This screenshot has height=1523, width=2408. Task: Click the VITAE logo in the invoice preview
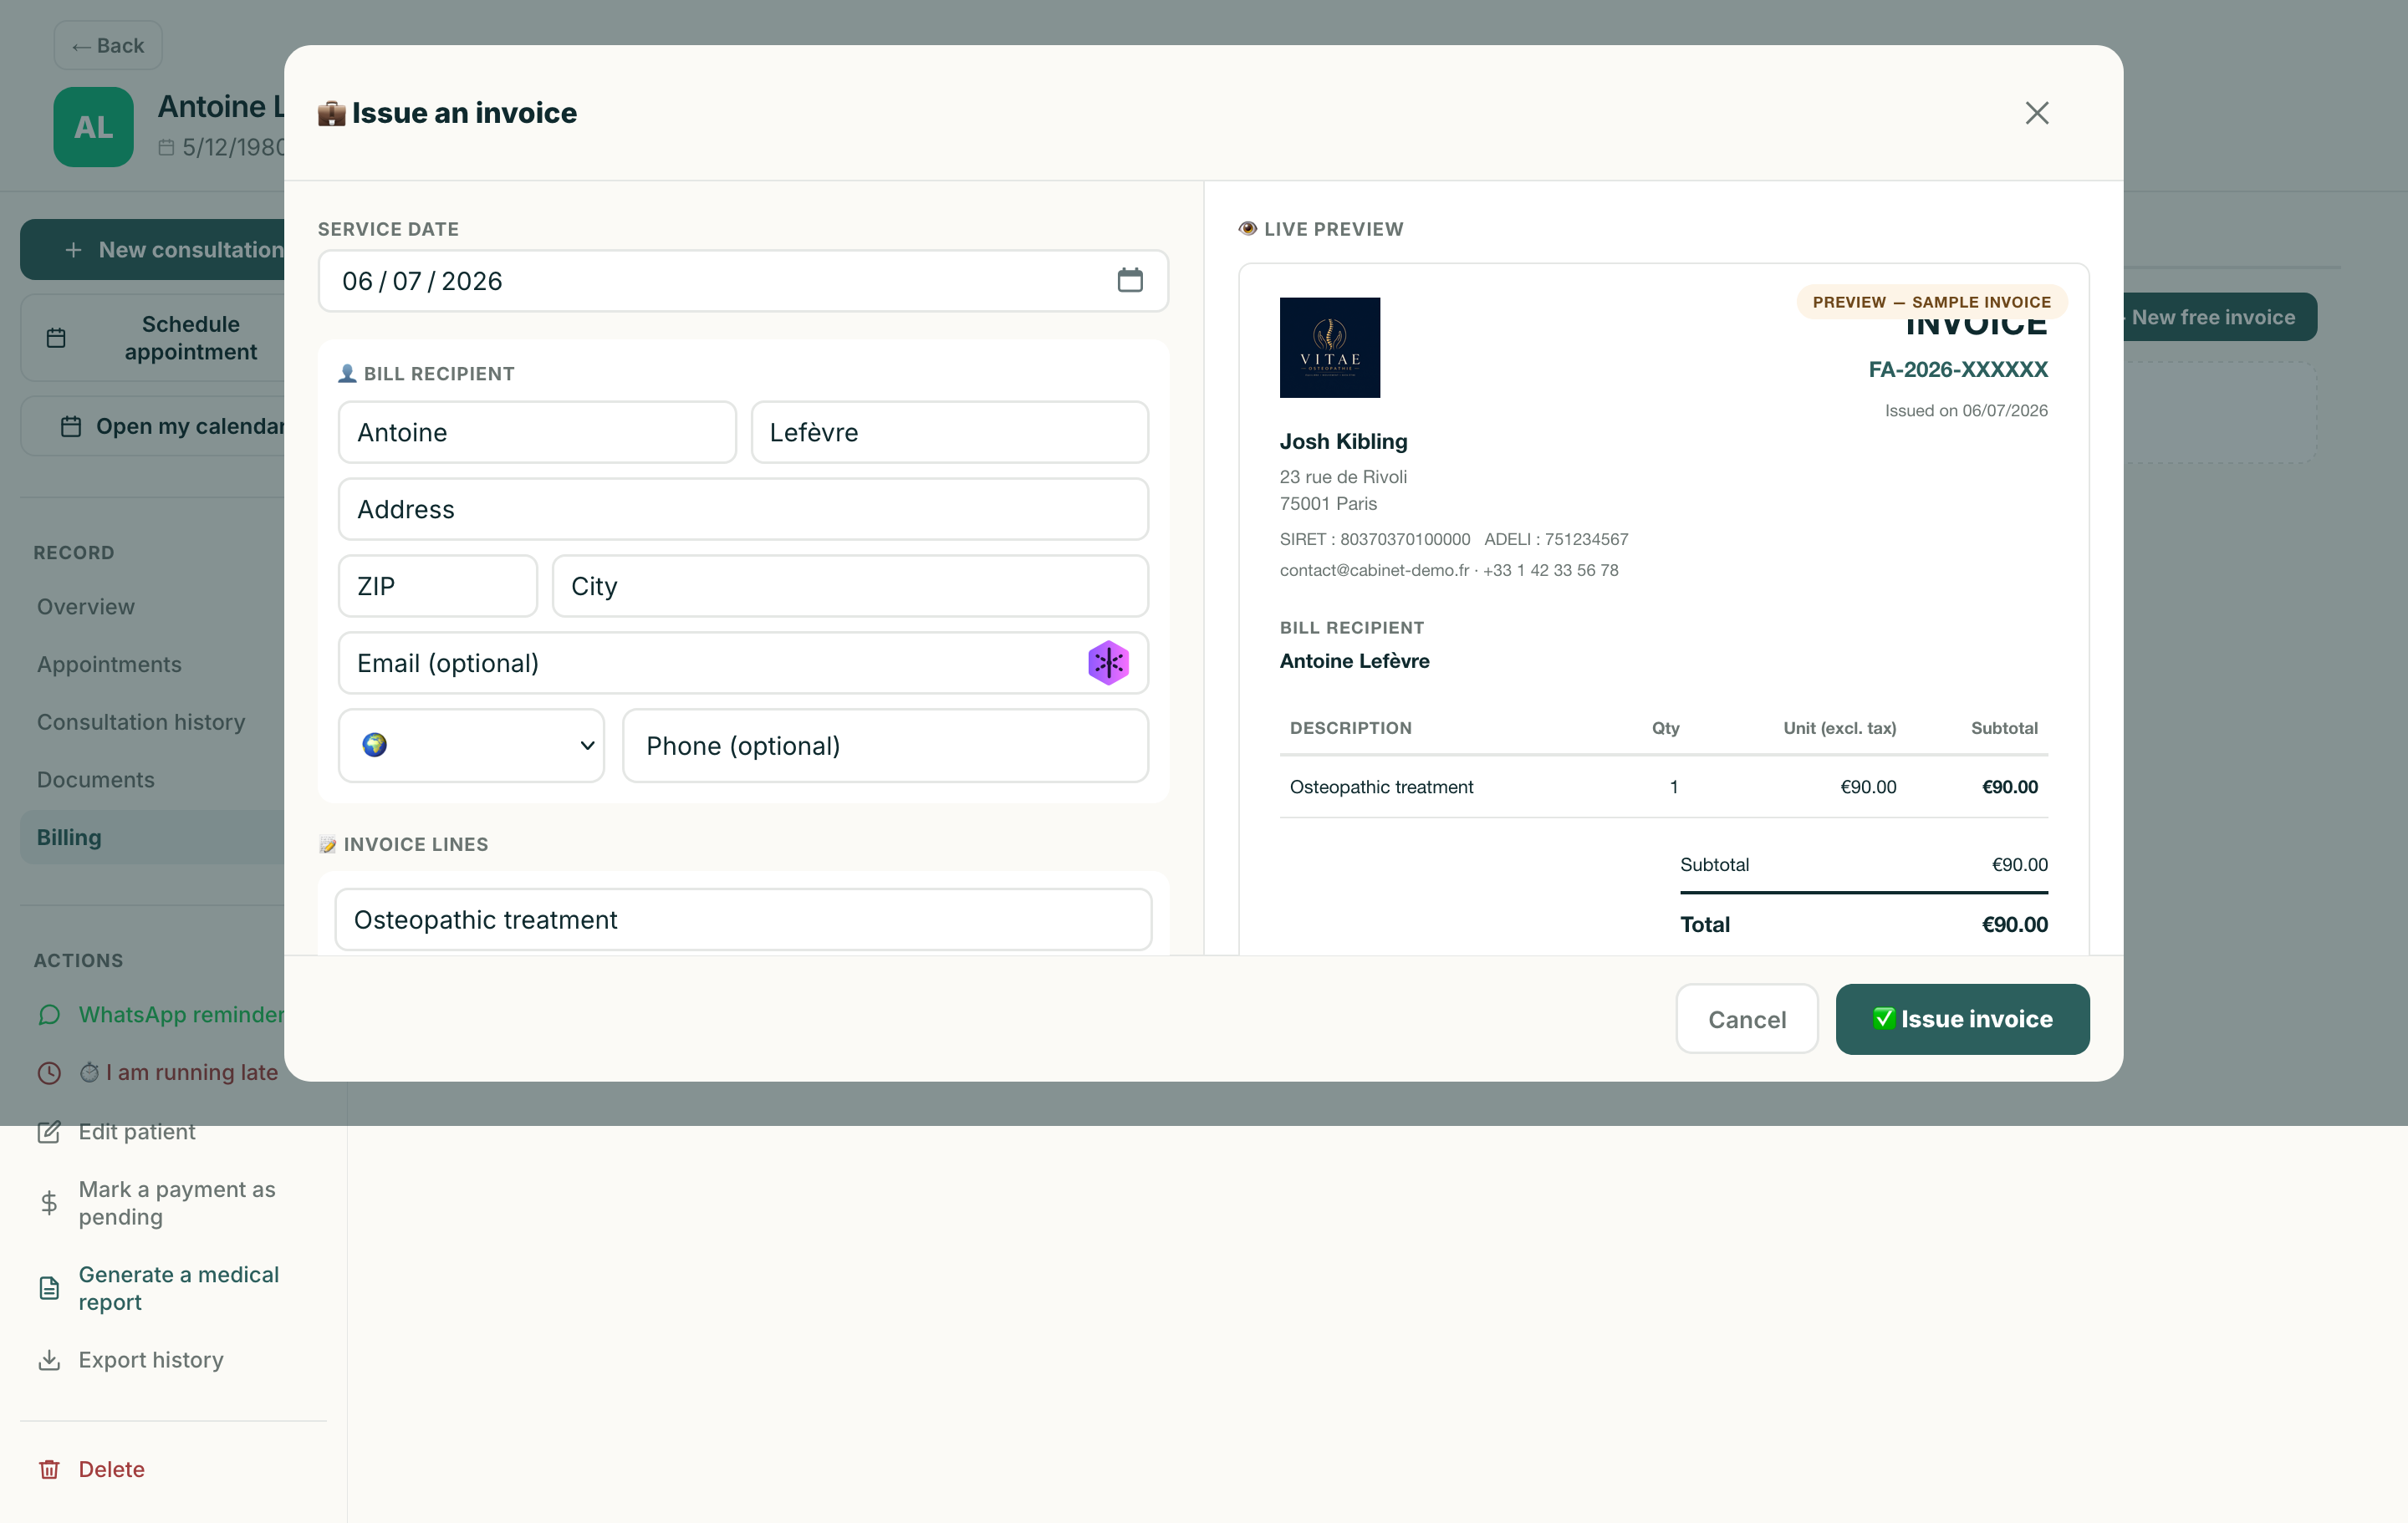pyautogui.click(x=1330, y=347)
